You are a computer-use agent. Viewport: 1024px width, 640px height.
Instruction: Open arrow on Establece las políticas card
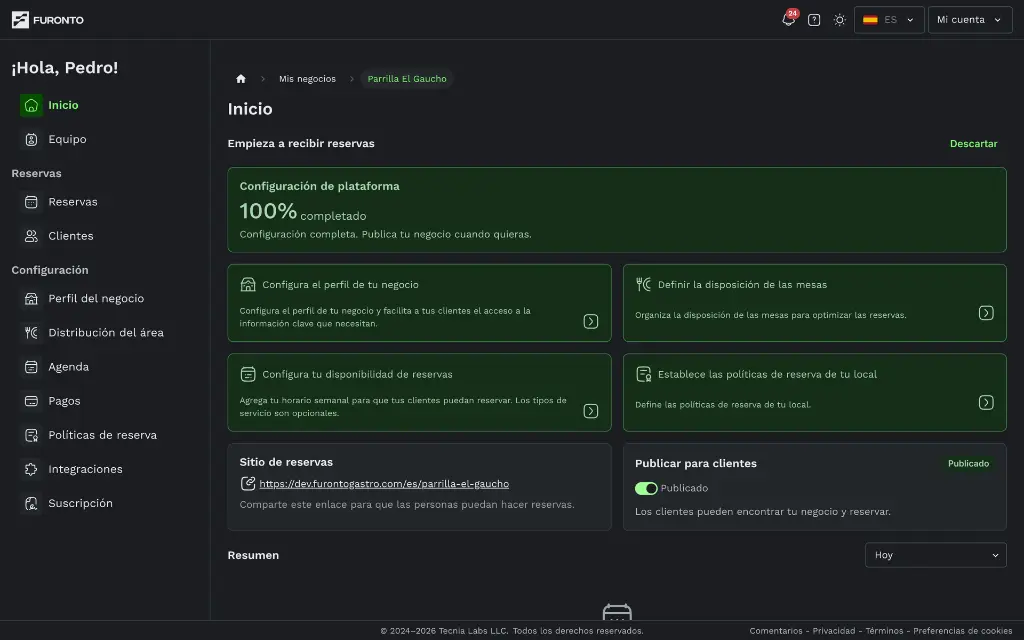986,402
